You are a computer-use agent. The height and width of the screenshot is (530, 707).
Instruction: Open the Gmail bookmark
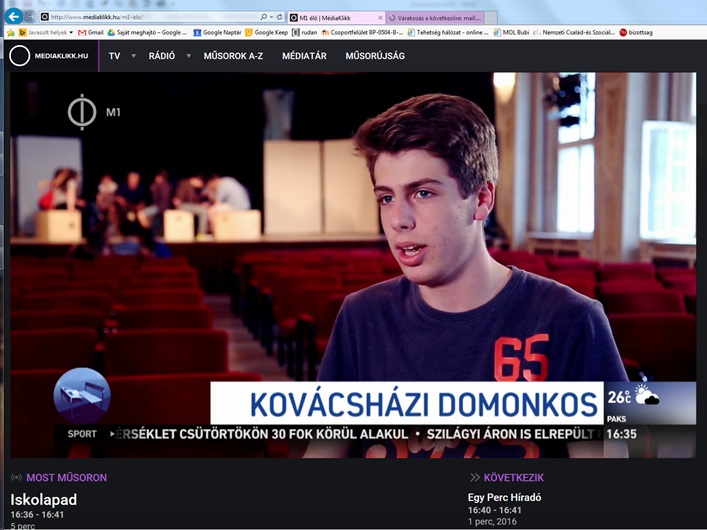click(x=91, y=32)
